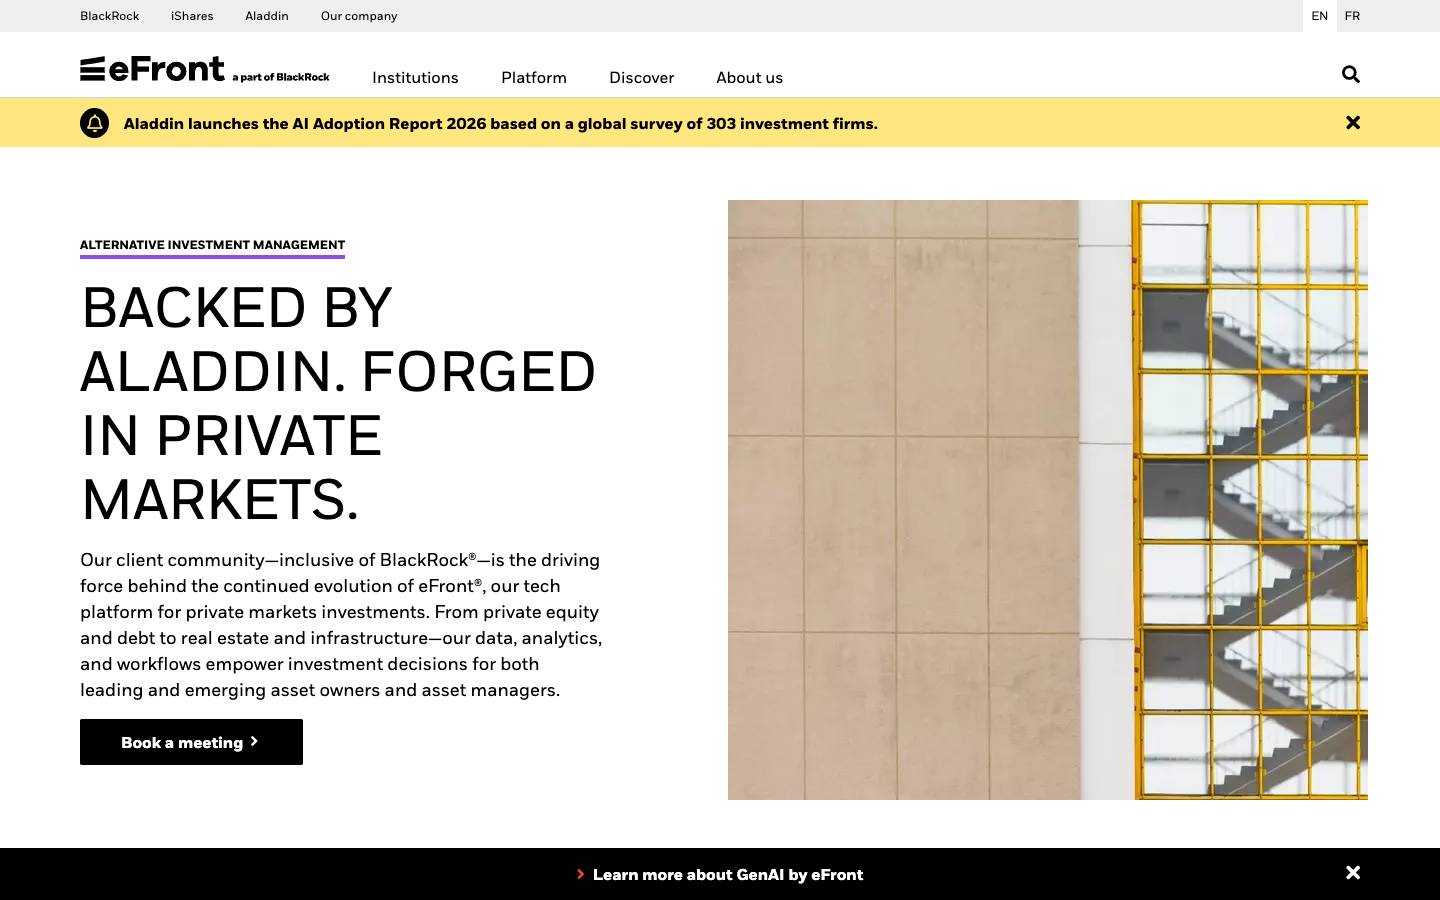Open the Institutions menu
The width and height of the screenshot is (1440, 900).
point(415,77)
